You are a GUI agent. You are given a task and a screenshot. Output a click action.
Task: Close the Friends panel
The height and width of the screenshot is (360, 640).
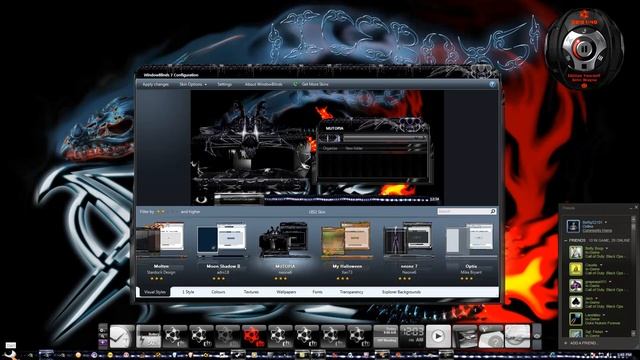(x=636, y=208)
